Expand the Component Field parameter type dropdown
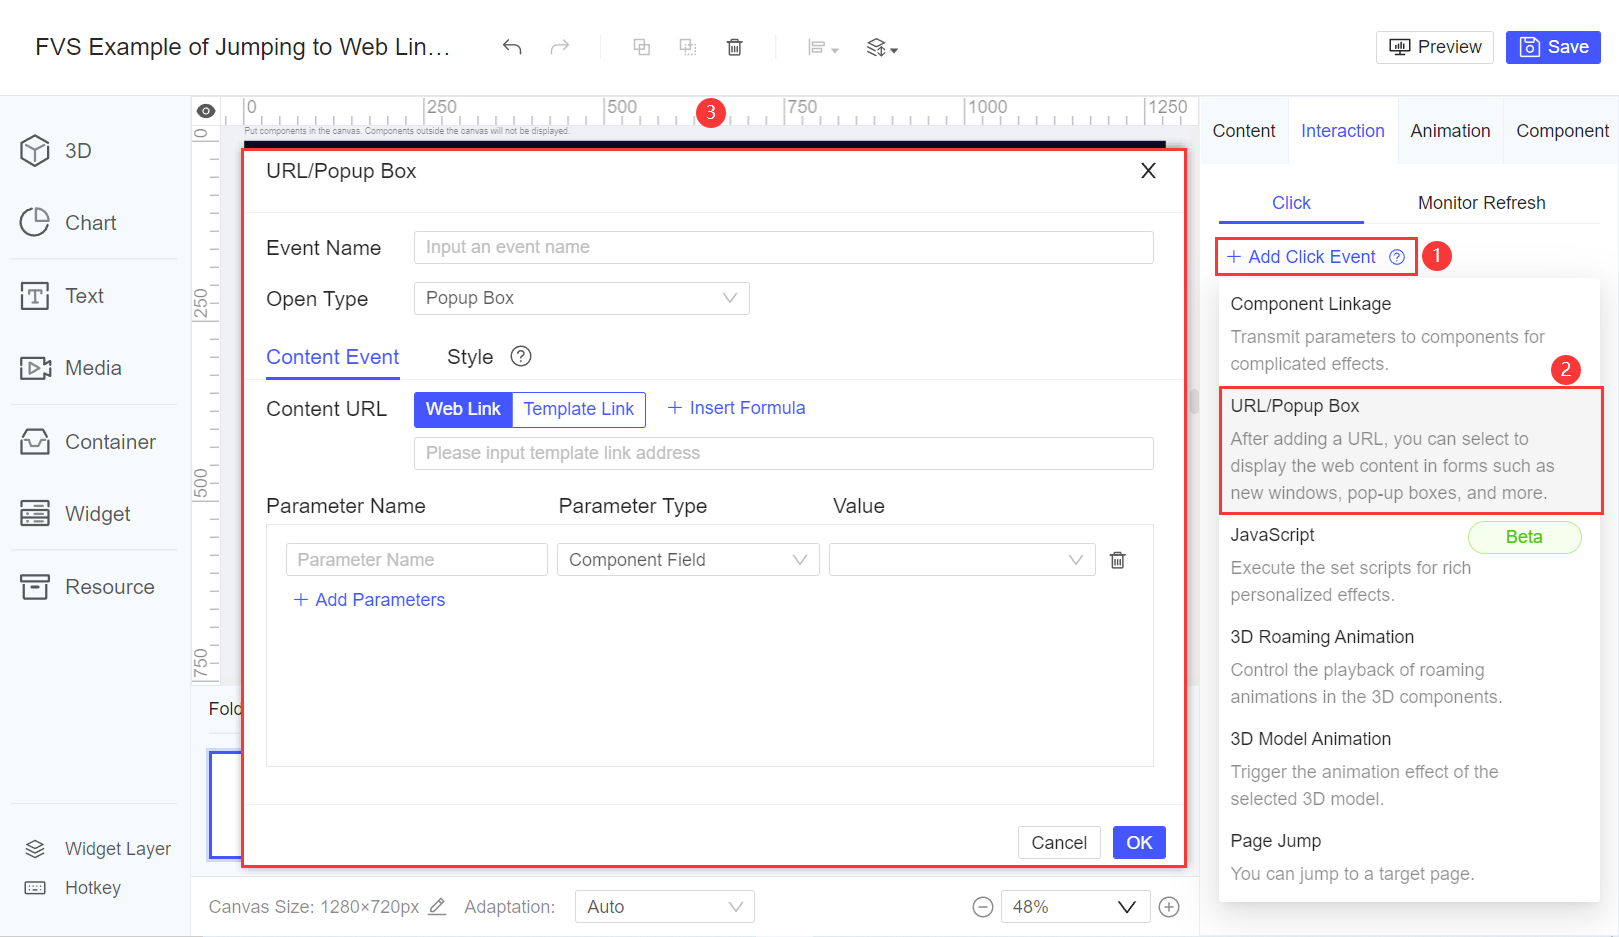 point(687,559)
